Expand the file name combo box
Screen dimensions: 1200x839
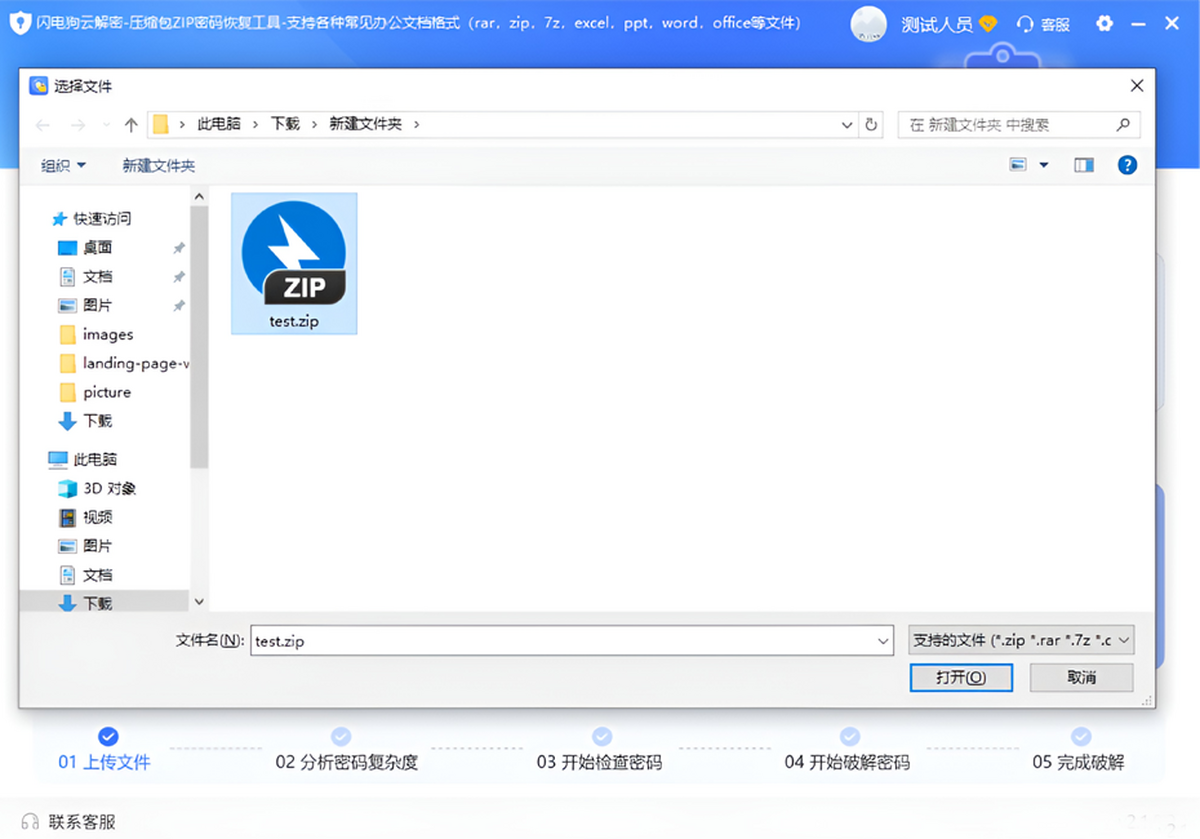tap(882, 641)
